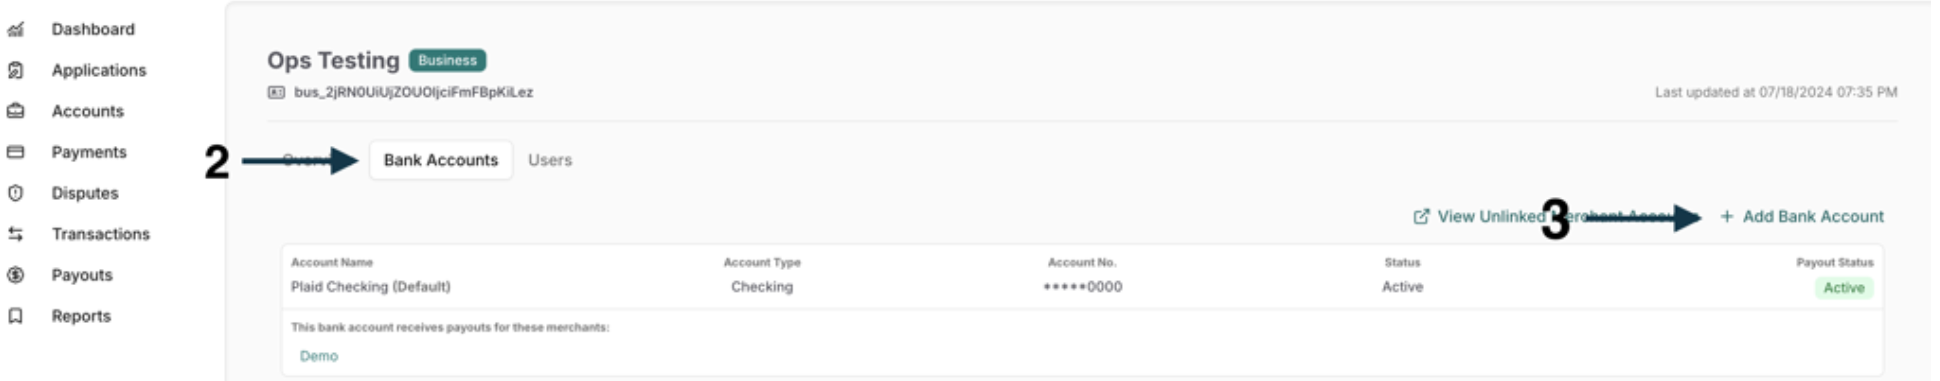The height and width of the screenshot is (381, 1940).
Task: Click the Business badge next to Ops Testing
Action: coord(448,61)
